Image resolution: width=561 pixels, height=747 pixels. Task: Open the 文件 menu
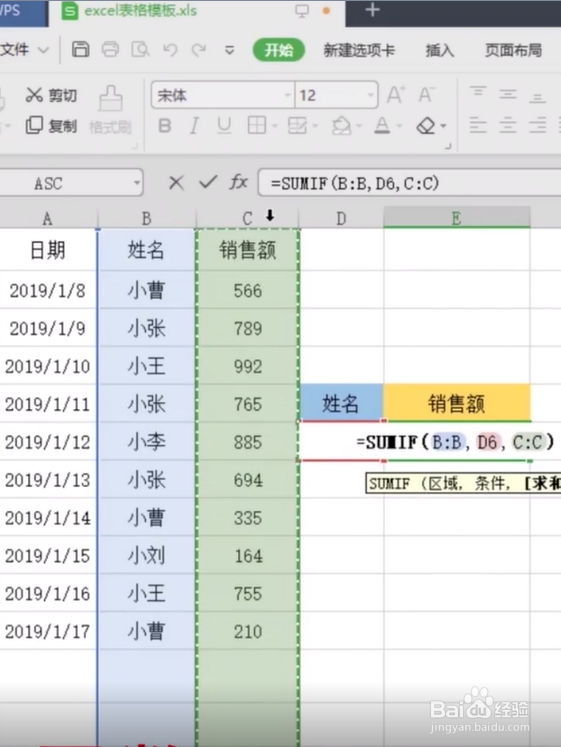pos(15,50)
